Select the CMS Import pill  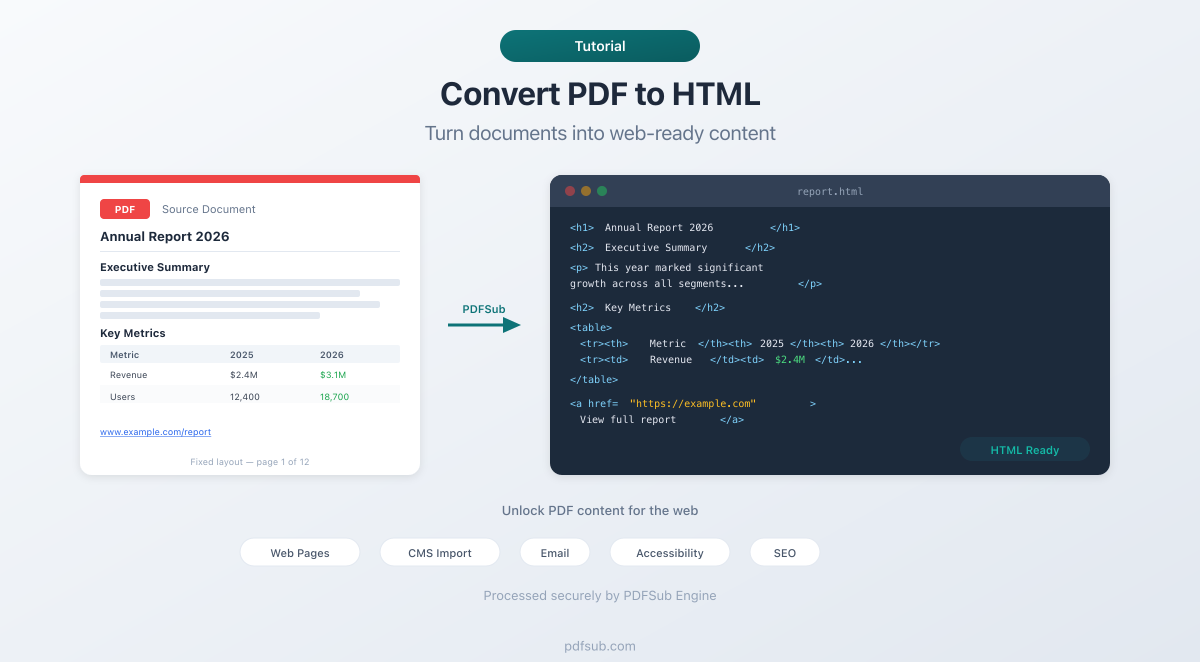(x=440, y=552)
